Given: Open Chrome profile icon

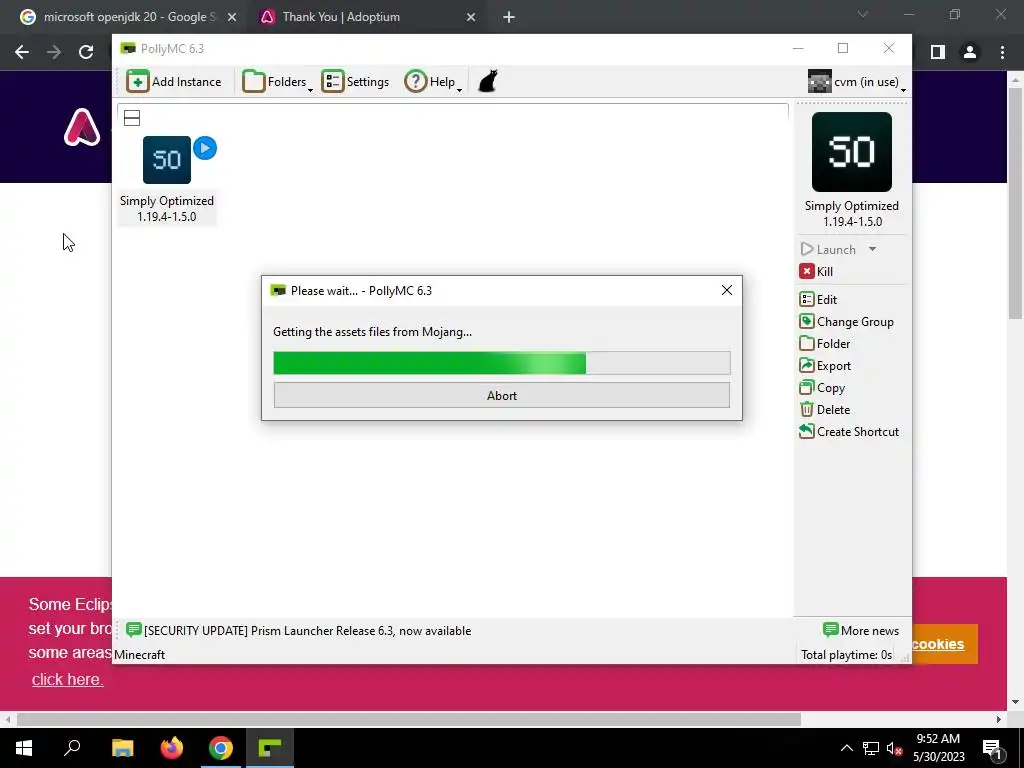Looking at the screenshot, I should coord(970,52).
